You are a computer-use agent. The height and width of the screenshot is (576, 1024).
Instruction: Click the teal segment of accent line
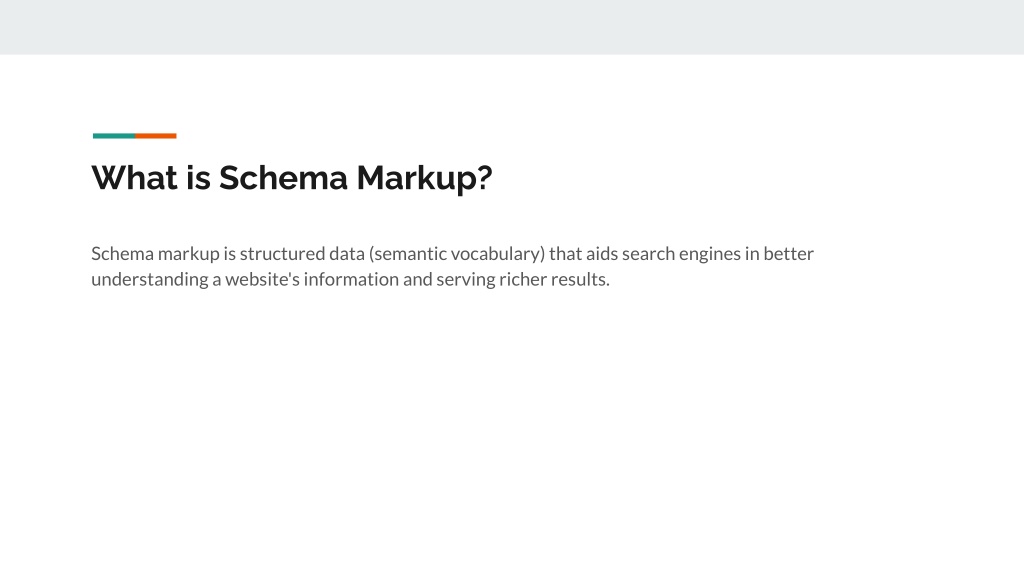pos(114,136)
